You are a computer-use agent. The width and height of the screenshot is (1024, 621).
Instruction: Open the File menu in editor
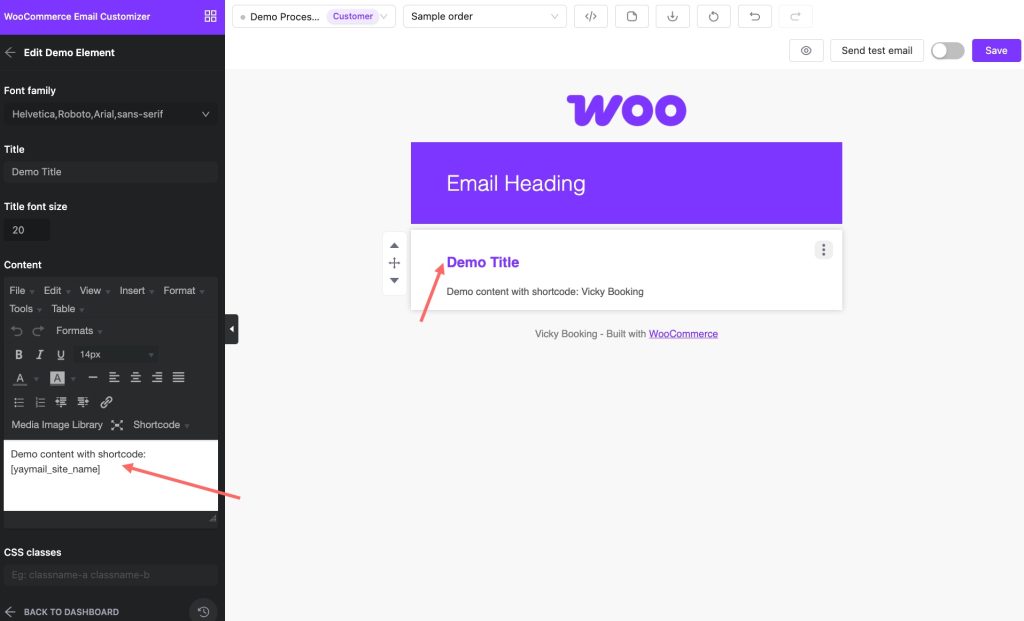coord(22,291)
